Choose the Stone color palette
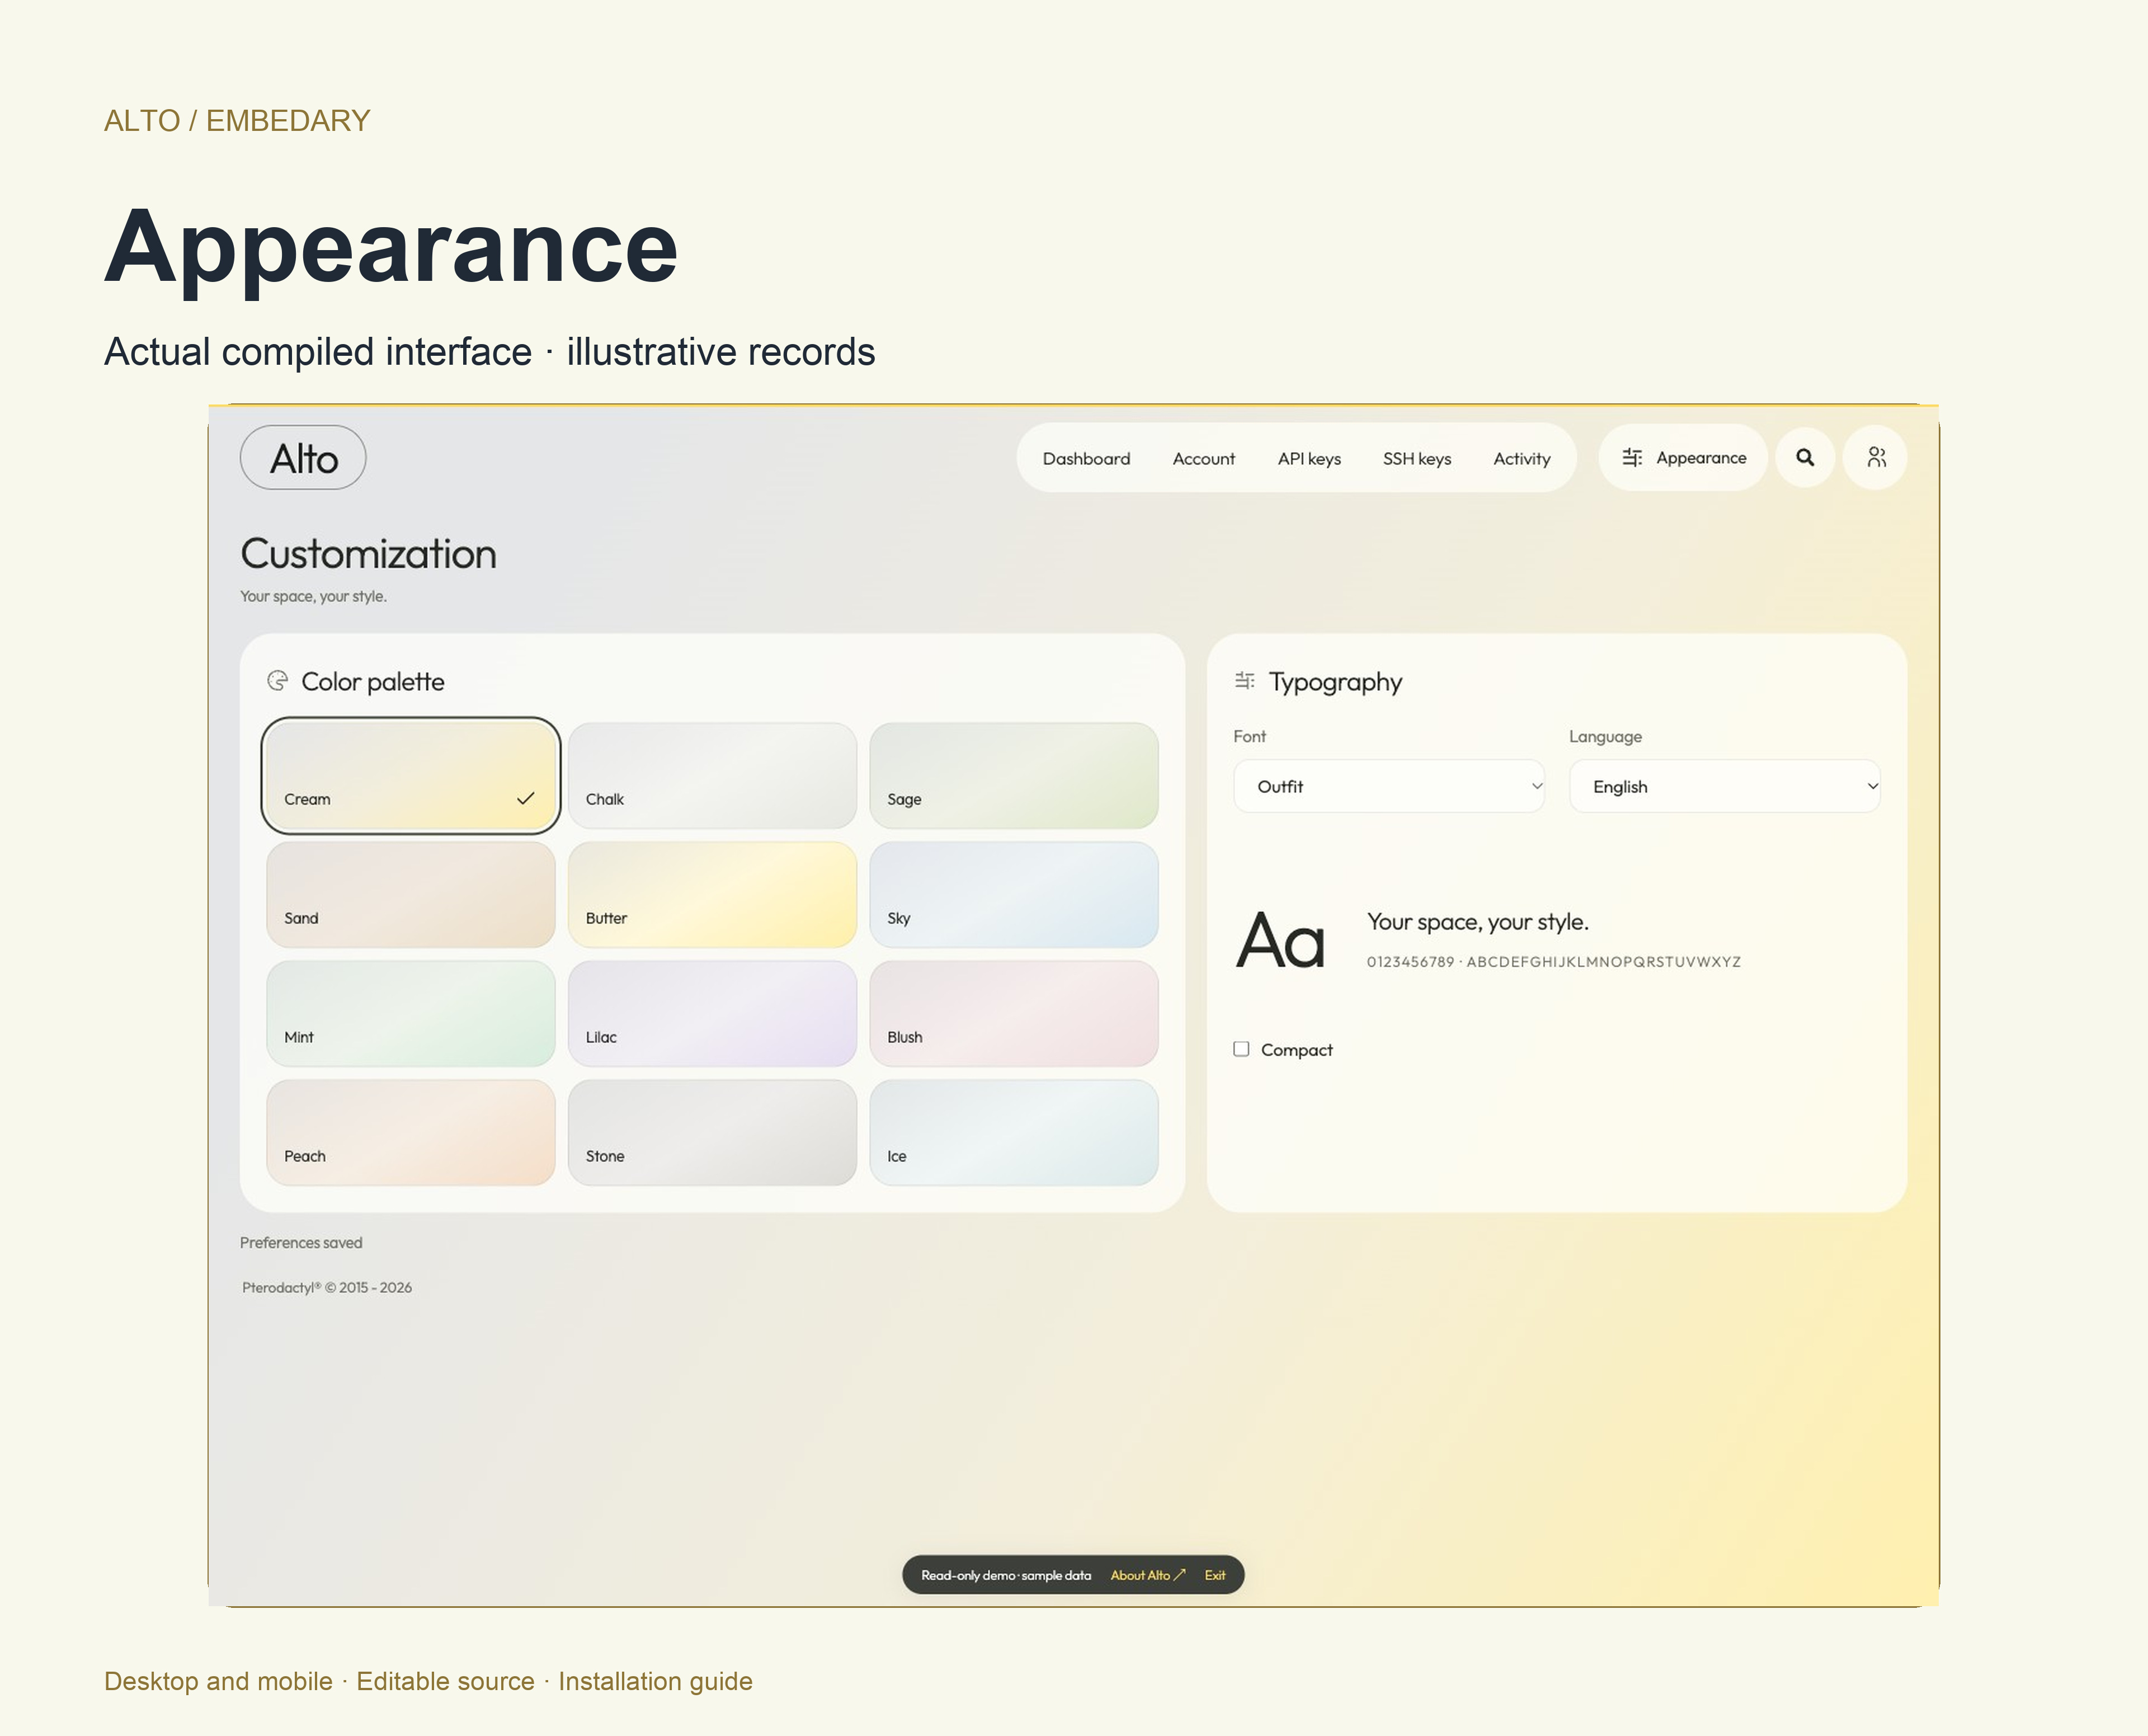 (x=712, y=1132)
